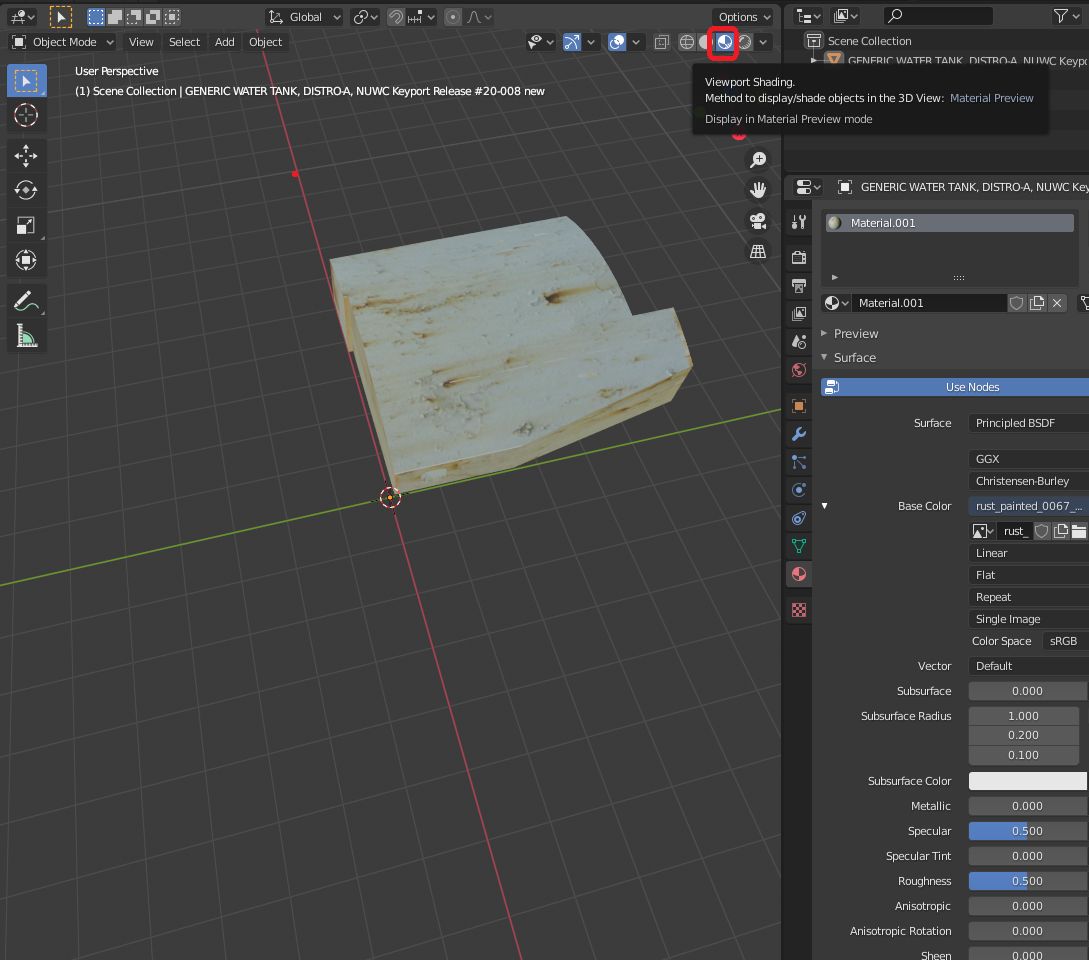This screenshot has width=1089, height=960.
Task: Click the 3D Cursor tool
Action: [26, 116]
